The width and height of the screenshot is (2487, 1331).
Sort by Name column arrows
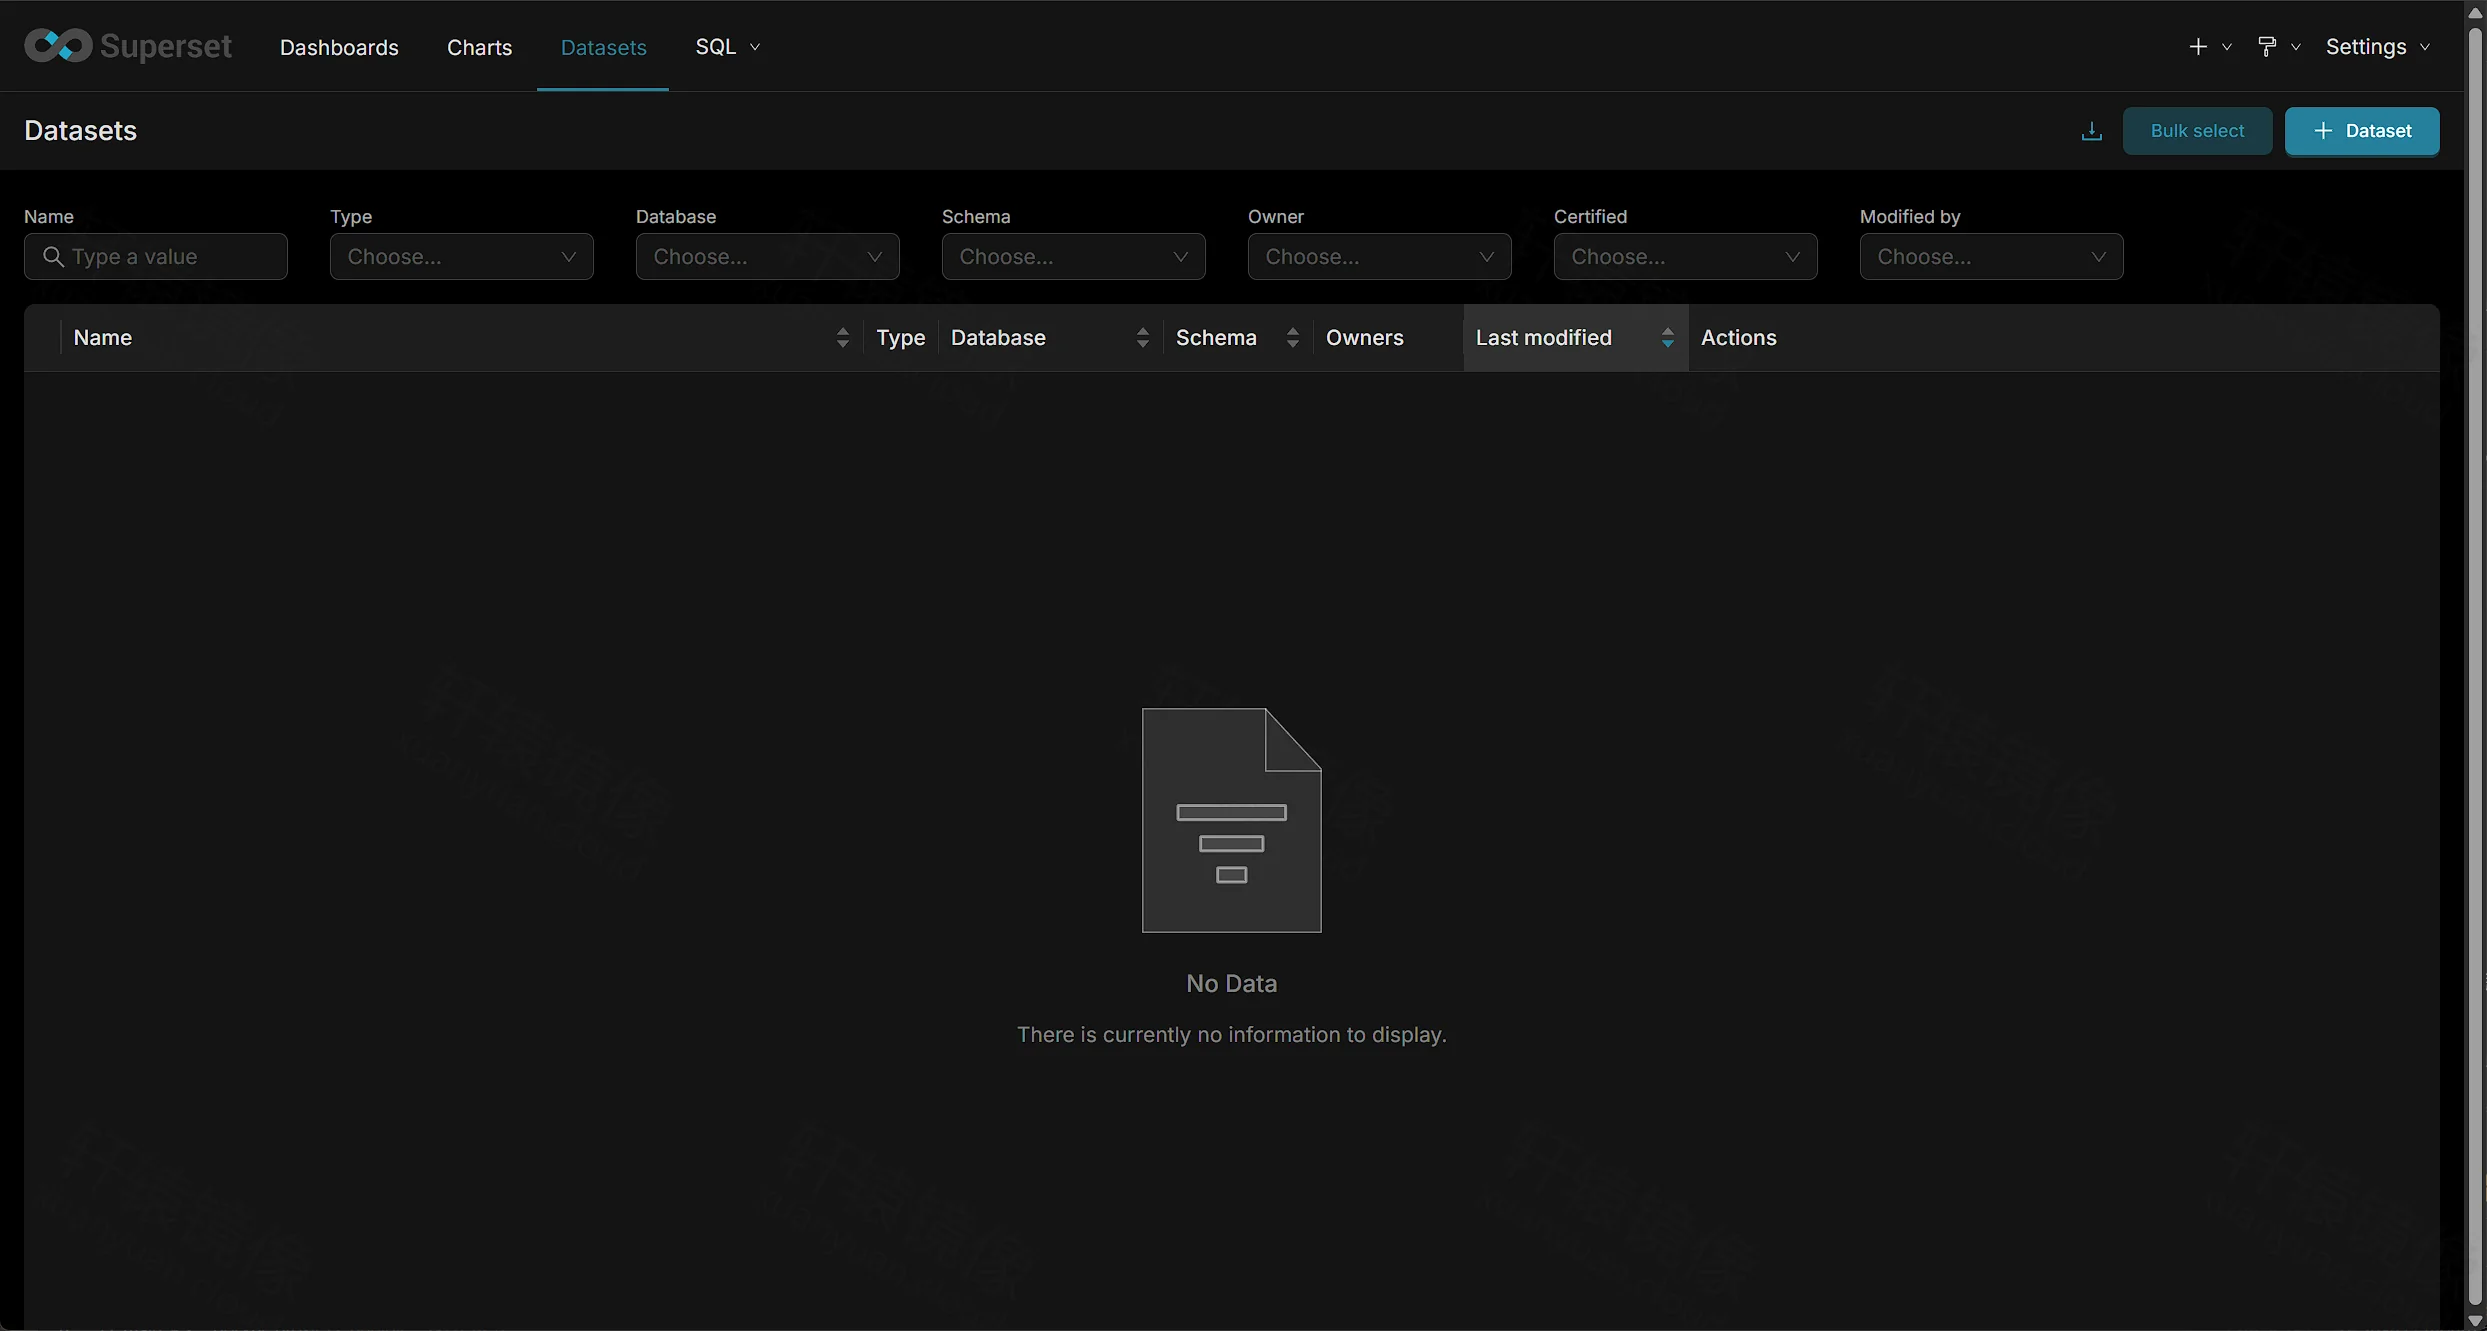point(842,338)
